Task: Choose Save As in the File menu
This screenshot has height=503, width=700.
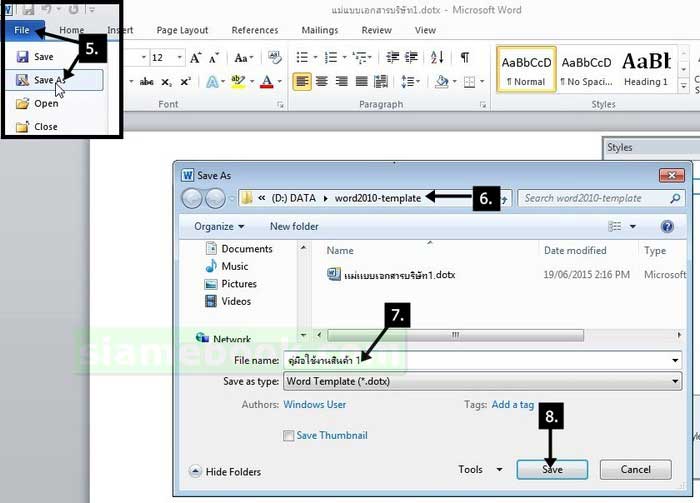Action: point(54,80)
